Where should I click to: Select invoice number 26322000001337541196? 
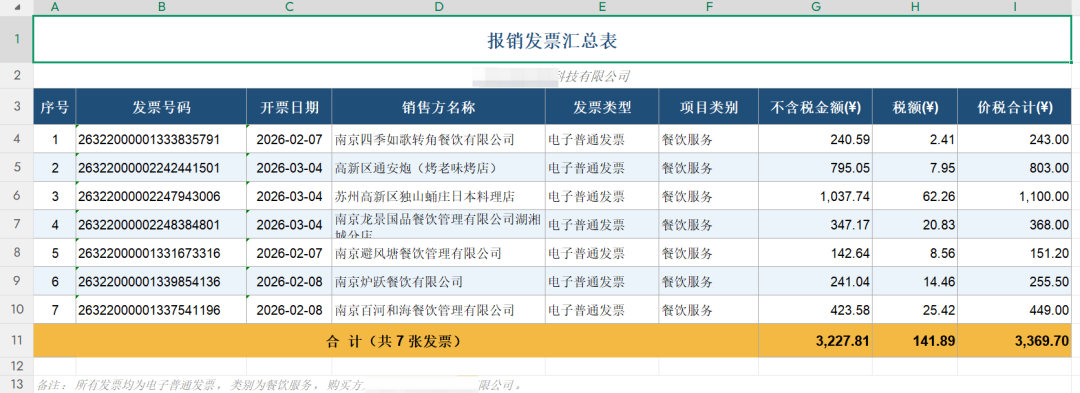point(161,309)
